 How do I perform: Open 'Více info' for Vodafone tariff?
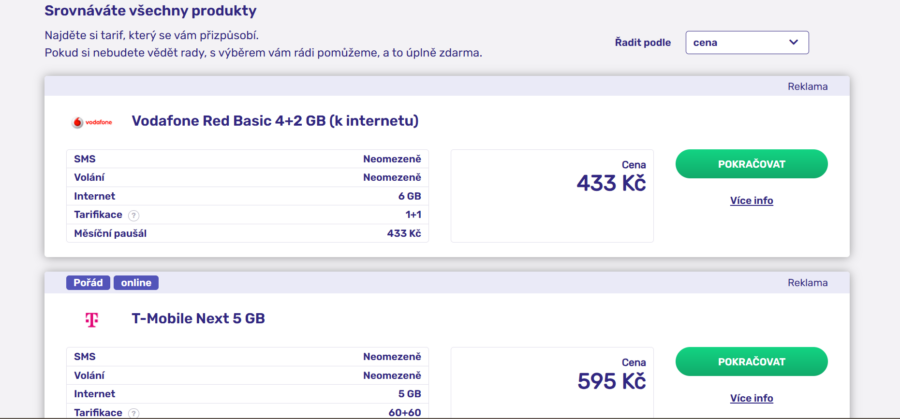(x=751, y=200)
